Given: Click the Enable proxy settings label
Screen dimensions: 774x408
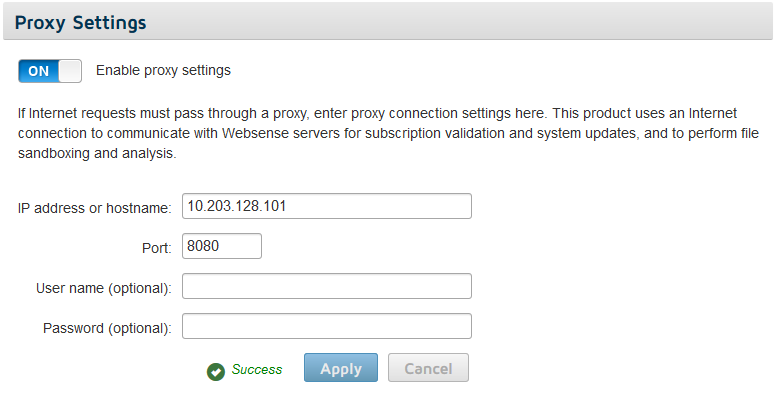Looking at the screenshot, I should coord(163,71).
